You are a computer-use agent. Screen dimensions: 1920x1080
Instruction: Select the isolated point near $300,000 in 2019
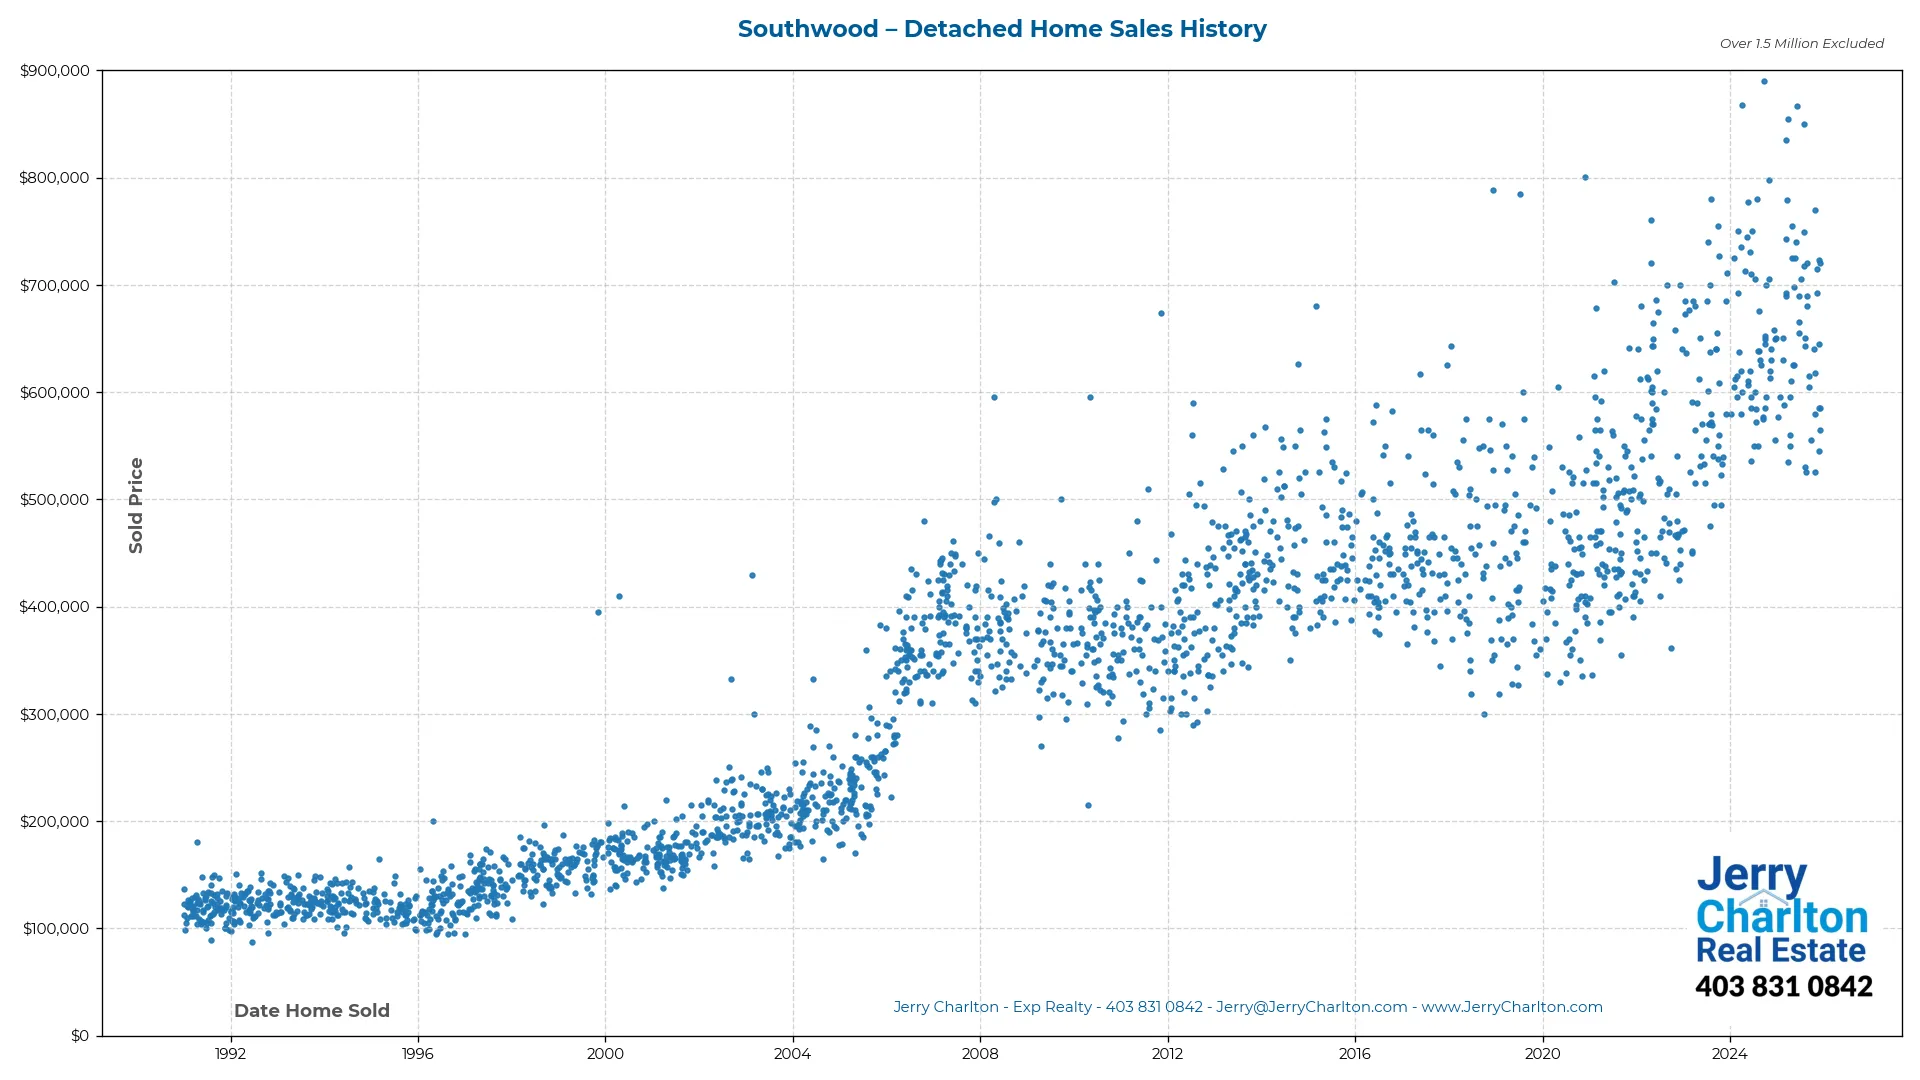pyautogui.click(x=1483, y=714)
